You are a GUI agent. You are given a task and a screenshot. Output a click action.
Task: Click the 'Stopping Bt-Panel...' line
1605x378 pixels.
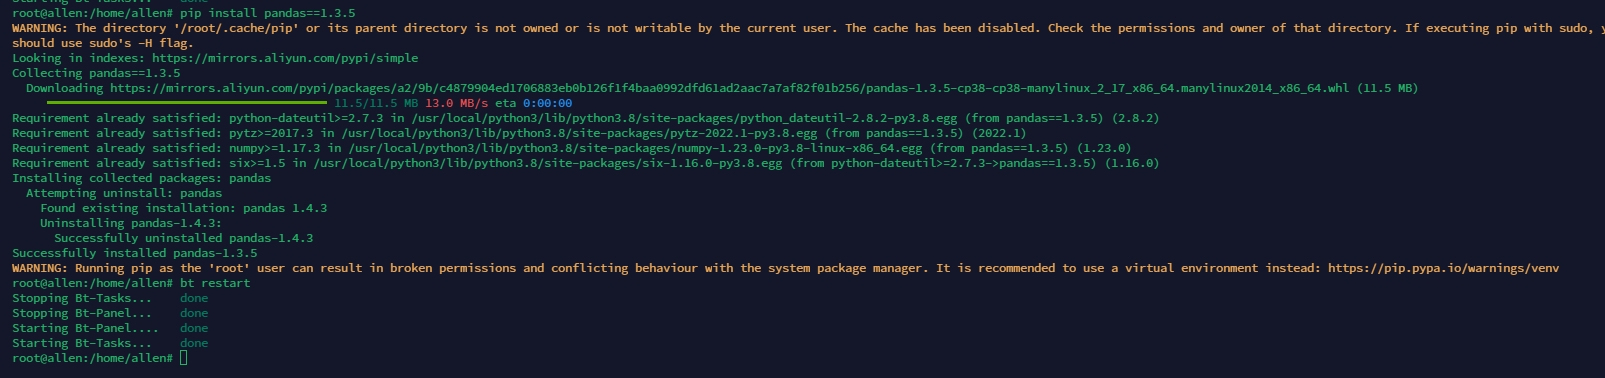coord(82,313)
